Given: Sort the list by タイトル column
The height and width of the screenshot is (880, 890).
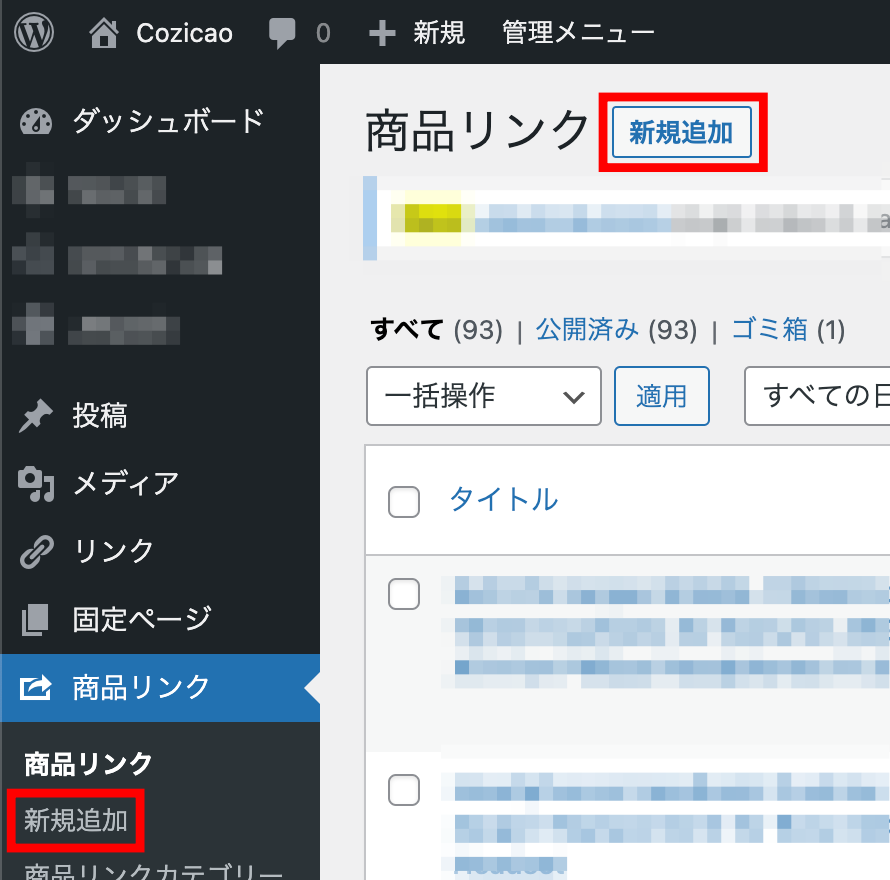Looking at the screenshot, I should coord(503,500).
